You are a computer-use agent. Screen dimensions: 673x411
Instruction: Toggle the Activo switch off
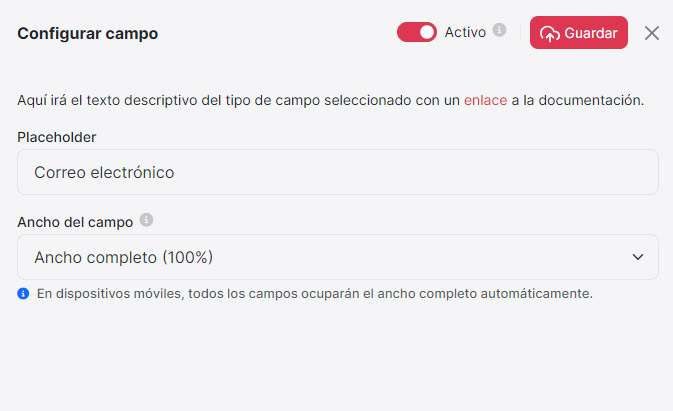(416, 32)
